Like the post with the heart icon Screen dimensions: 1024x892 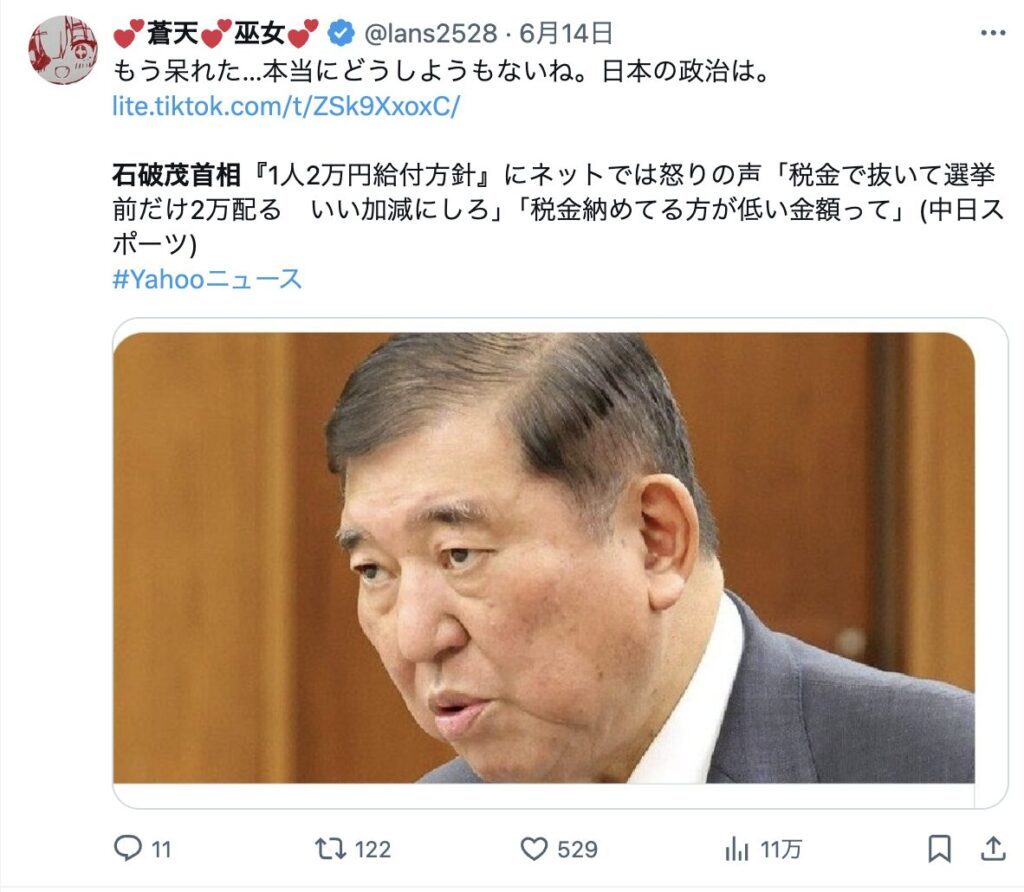click(x=534, y=848)
